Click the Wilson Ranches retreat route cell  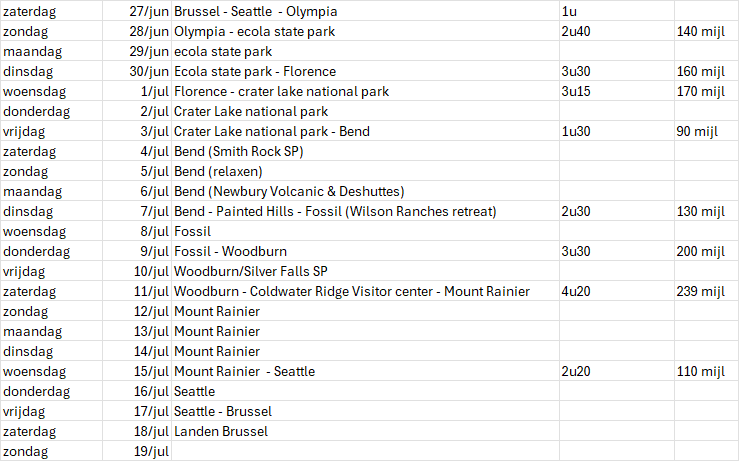coord(335,211)
